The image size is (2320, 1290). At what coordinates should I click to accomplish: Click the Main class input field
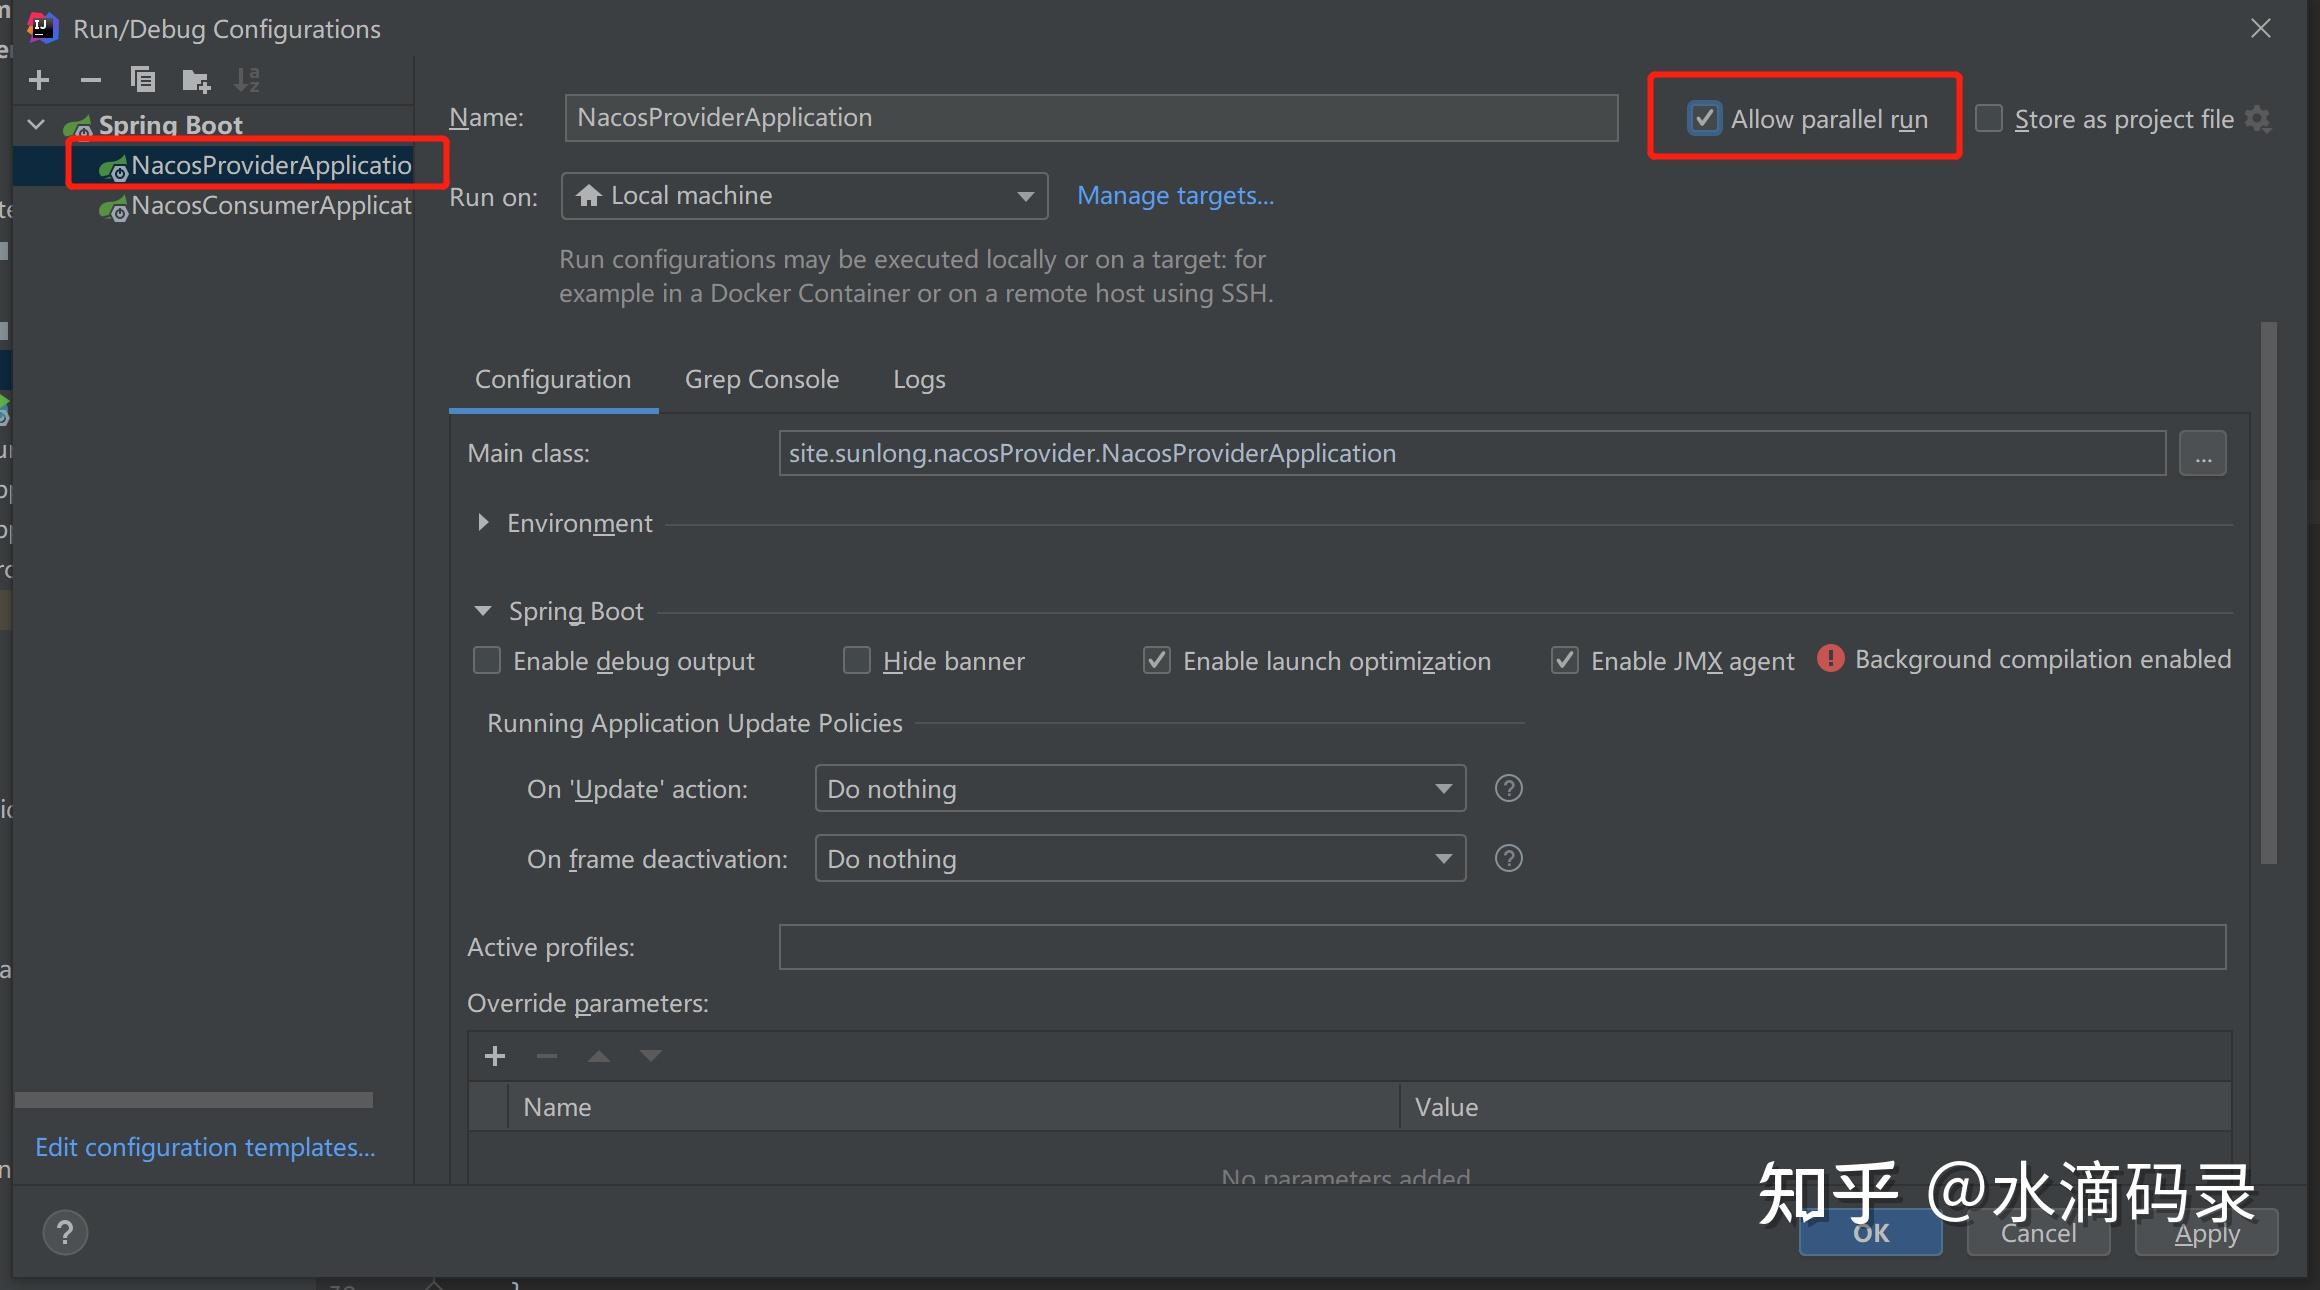[1472, 454]
